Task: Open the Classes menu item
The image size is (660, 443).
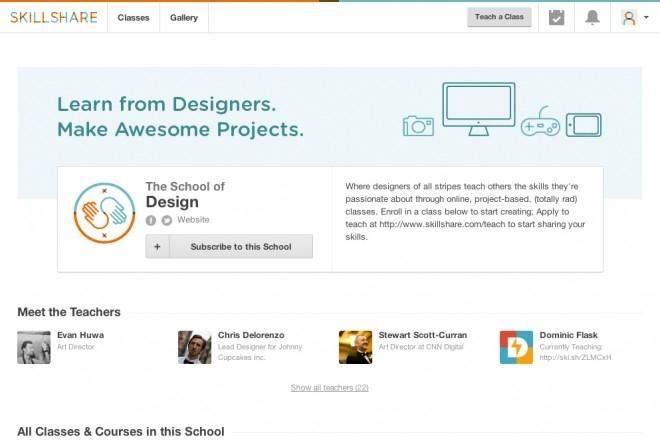Action: pyautogui.click(x=133, y=18)
